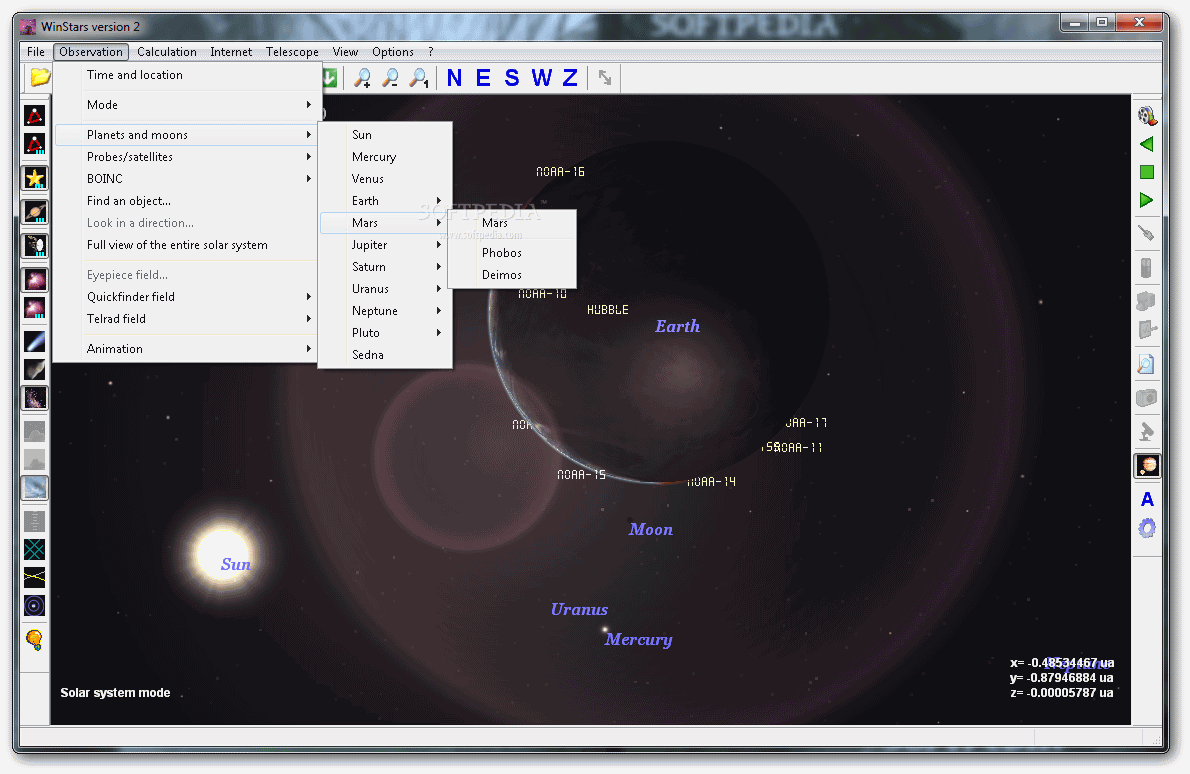This screenshot has width=1190, height=774.
Task: Click the concentric circles target icon
Action: tap(35, 606)
